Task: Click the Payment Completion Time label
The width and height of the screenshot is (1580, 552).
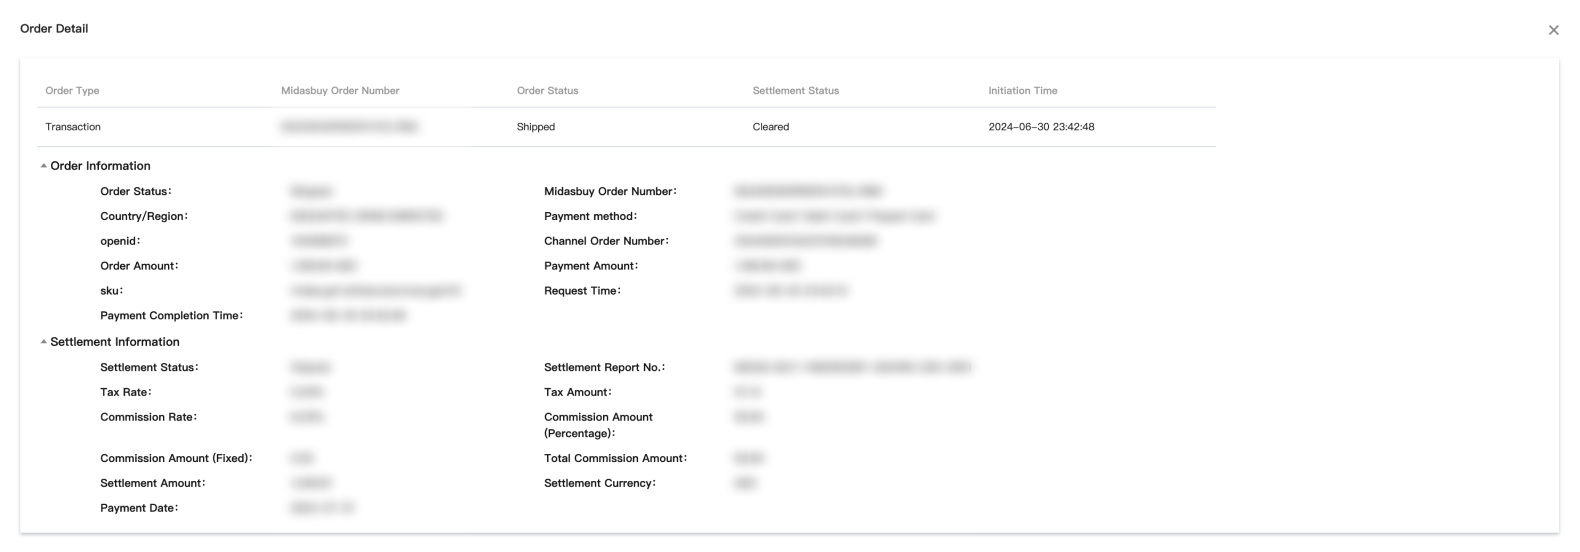Action: (x=171, y=316)
